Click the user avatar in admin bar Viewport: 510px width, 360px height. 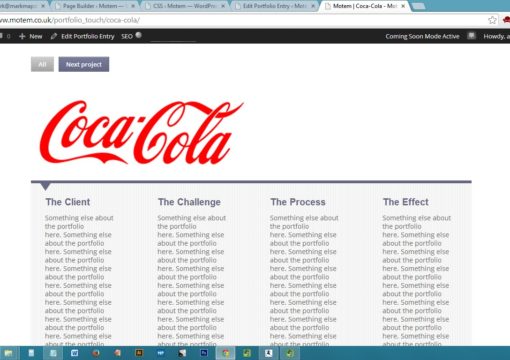point(471,36)
